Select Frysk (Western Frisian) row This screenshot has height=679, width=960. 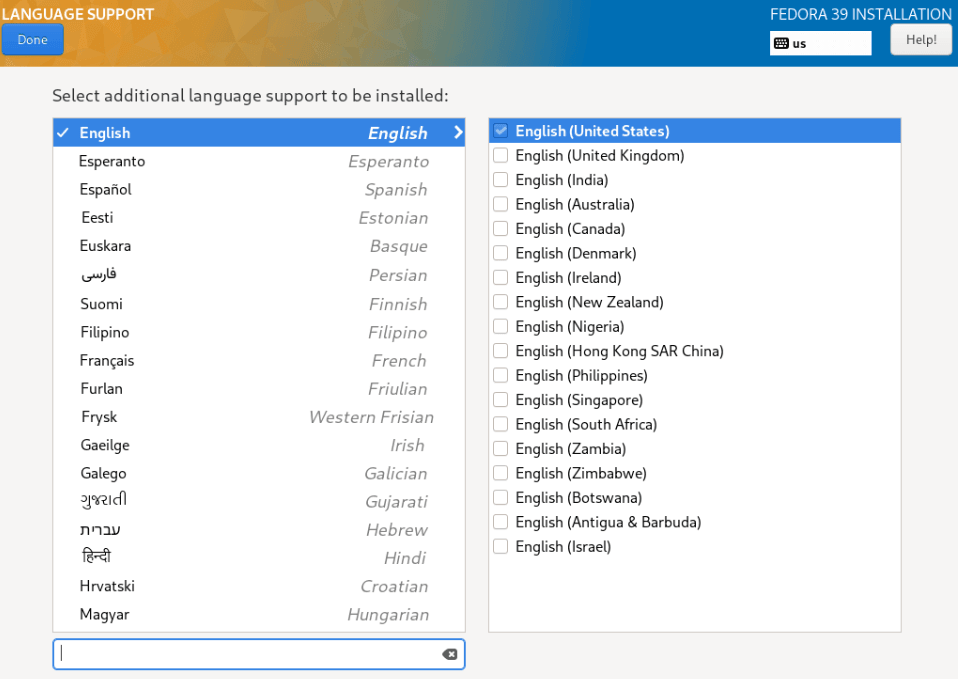[258, 416]
